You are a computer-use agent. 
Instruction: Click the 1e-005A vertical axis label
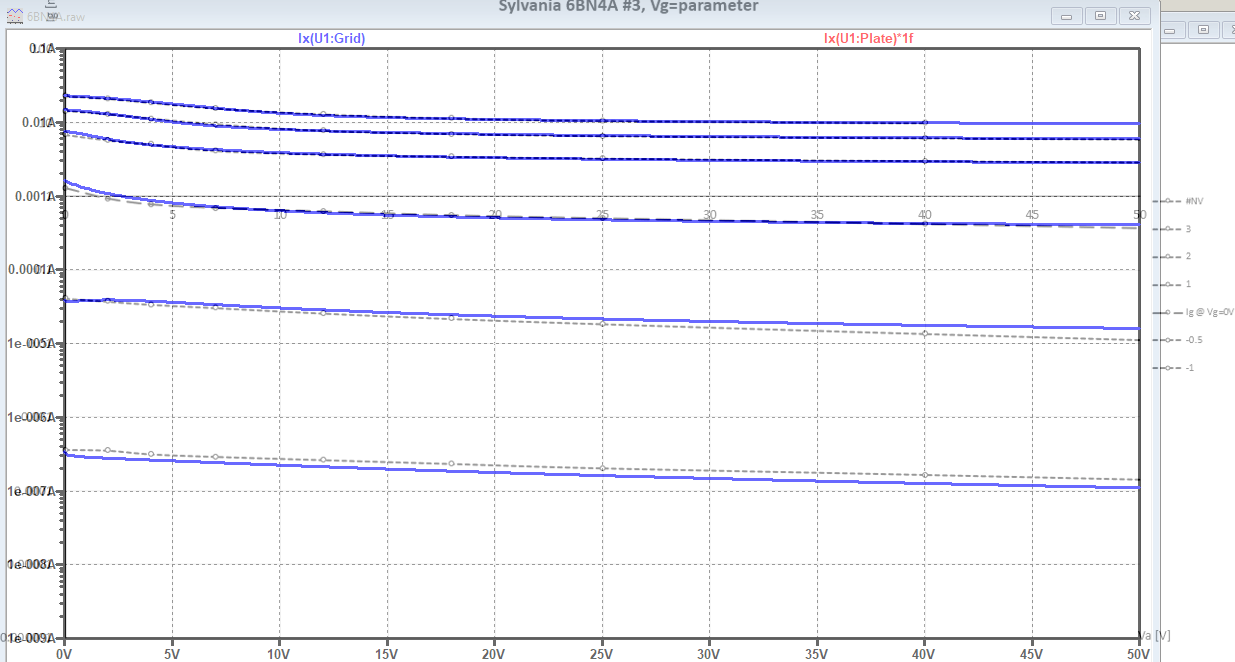click(x=34, y=343)
